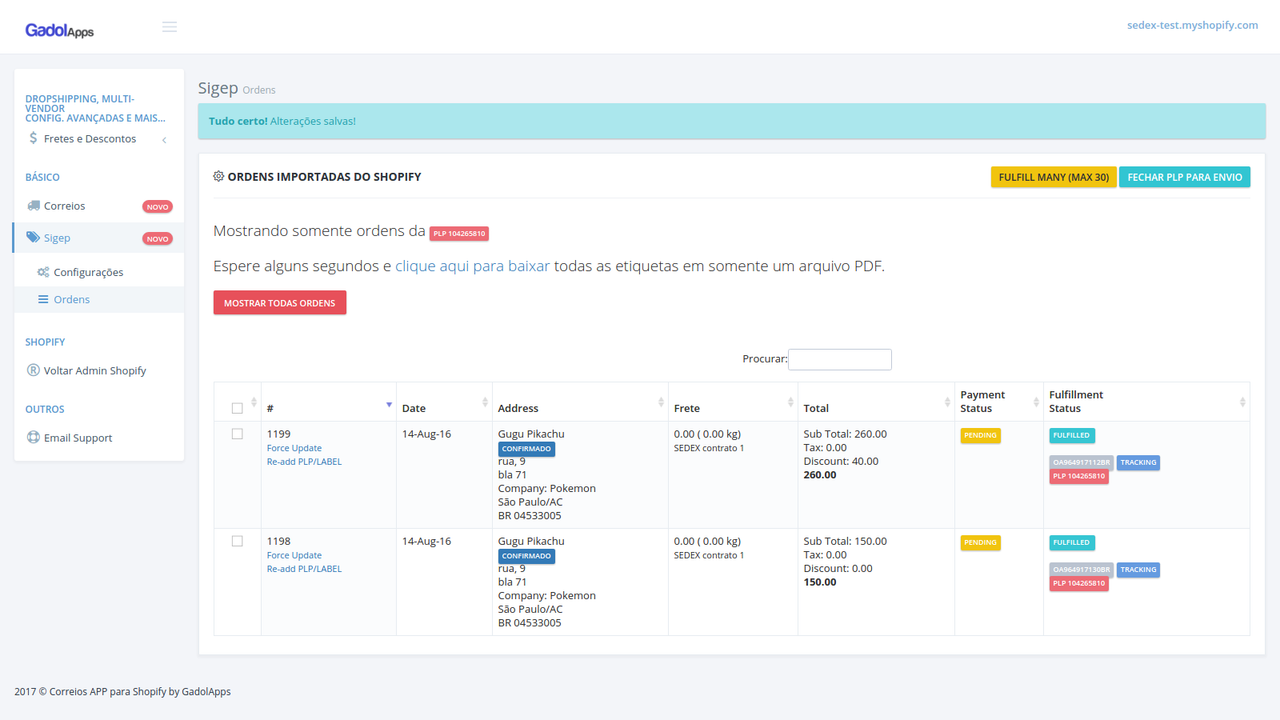
Task: Click the gears icon beside Configurações
Action: [43, 272]
